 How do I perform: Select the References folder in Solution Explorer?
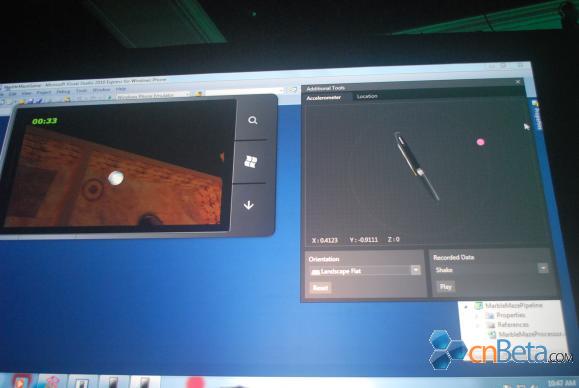513,325
